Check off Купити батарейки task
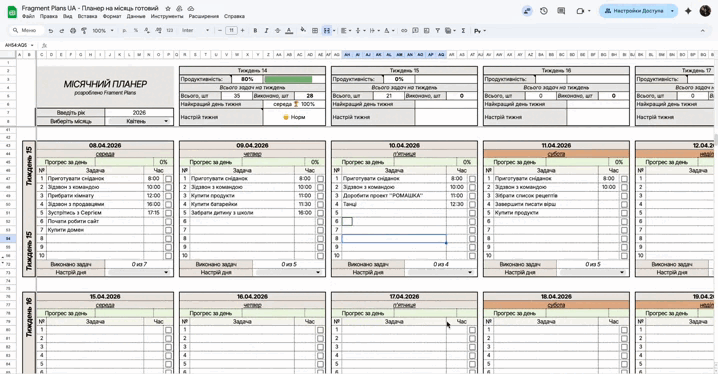Viewport: 718px width, 374px height. click(x=320, y=204)
